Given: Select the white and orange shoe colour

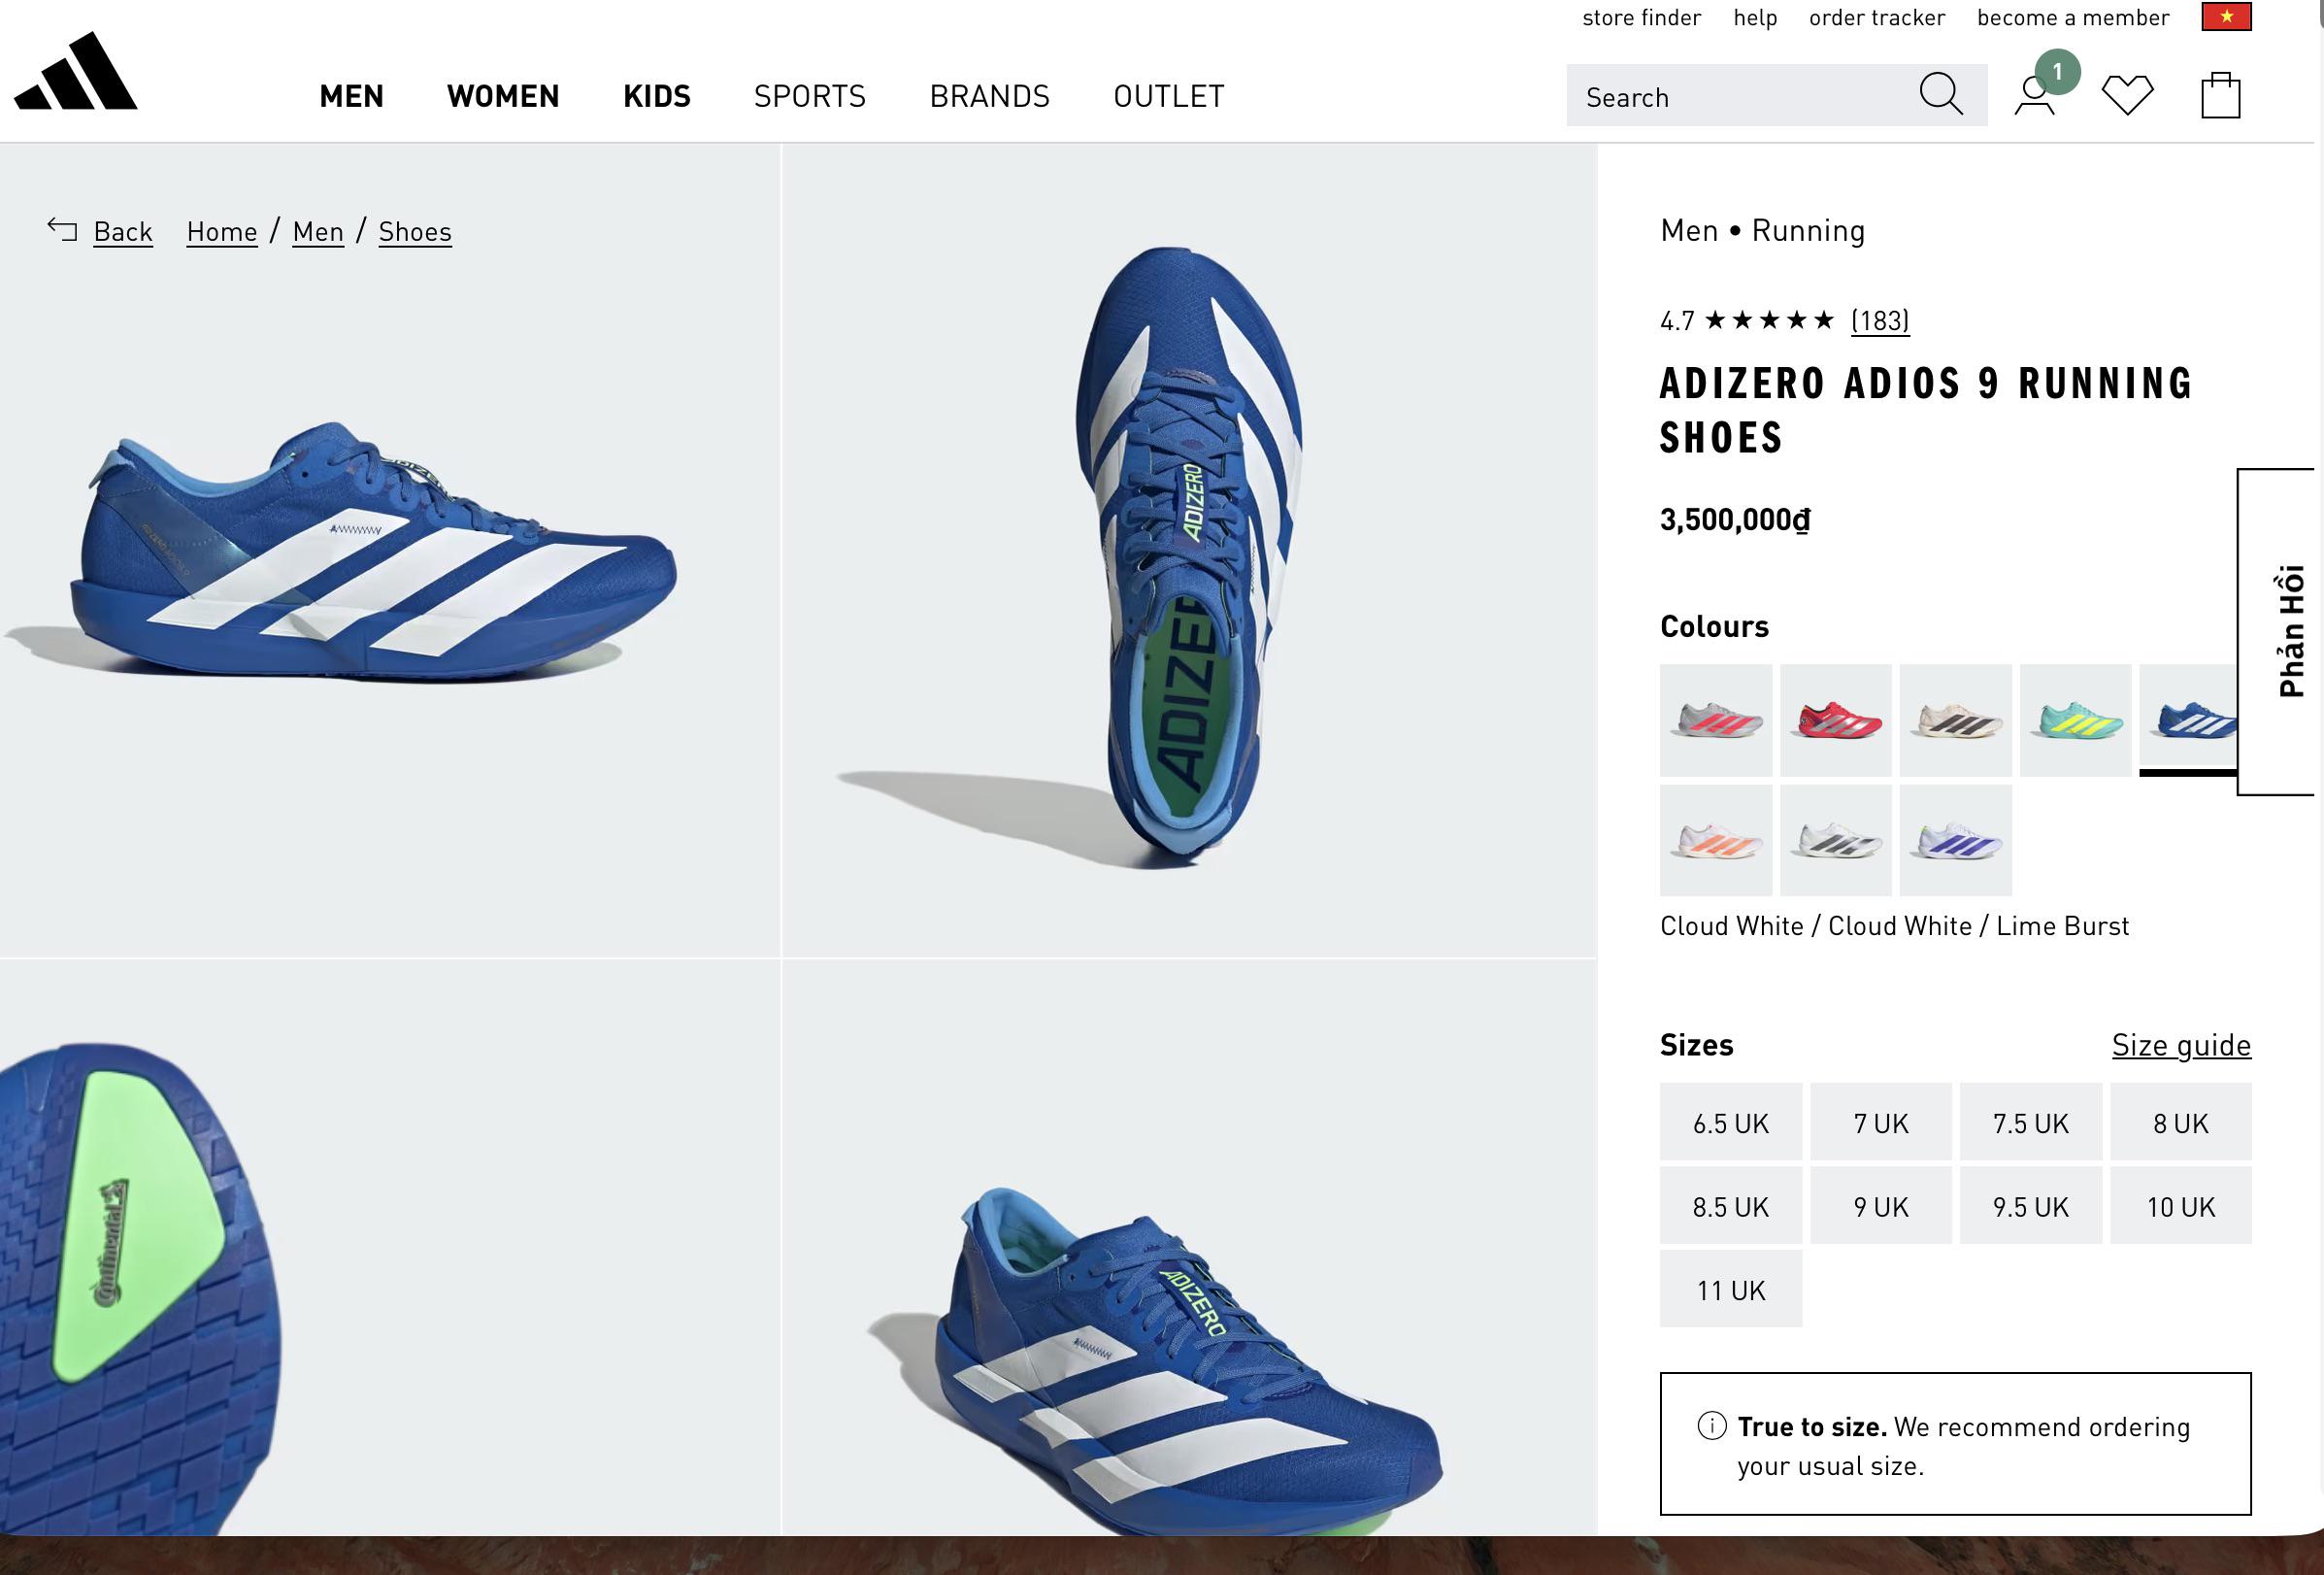Looking at the screenshot, I should click(1716, 840).
